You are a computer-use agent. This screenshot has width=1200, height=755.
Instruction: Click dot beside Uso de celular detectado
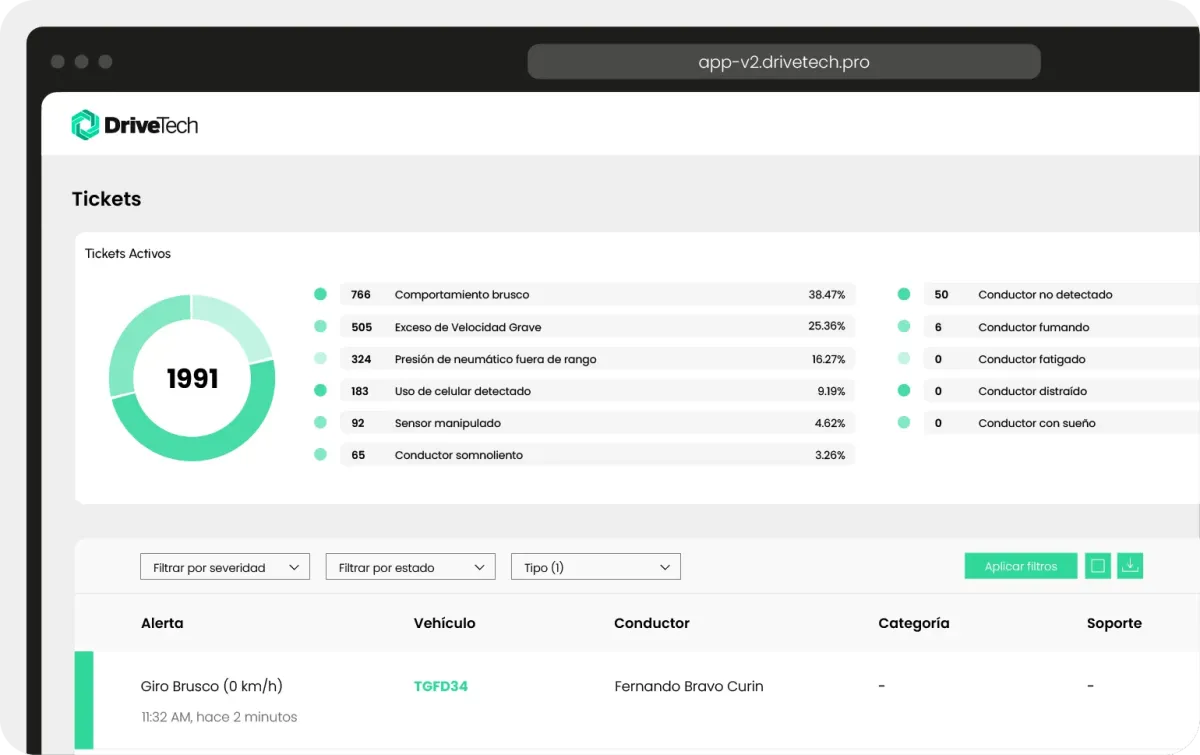point(320,391)
